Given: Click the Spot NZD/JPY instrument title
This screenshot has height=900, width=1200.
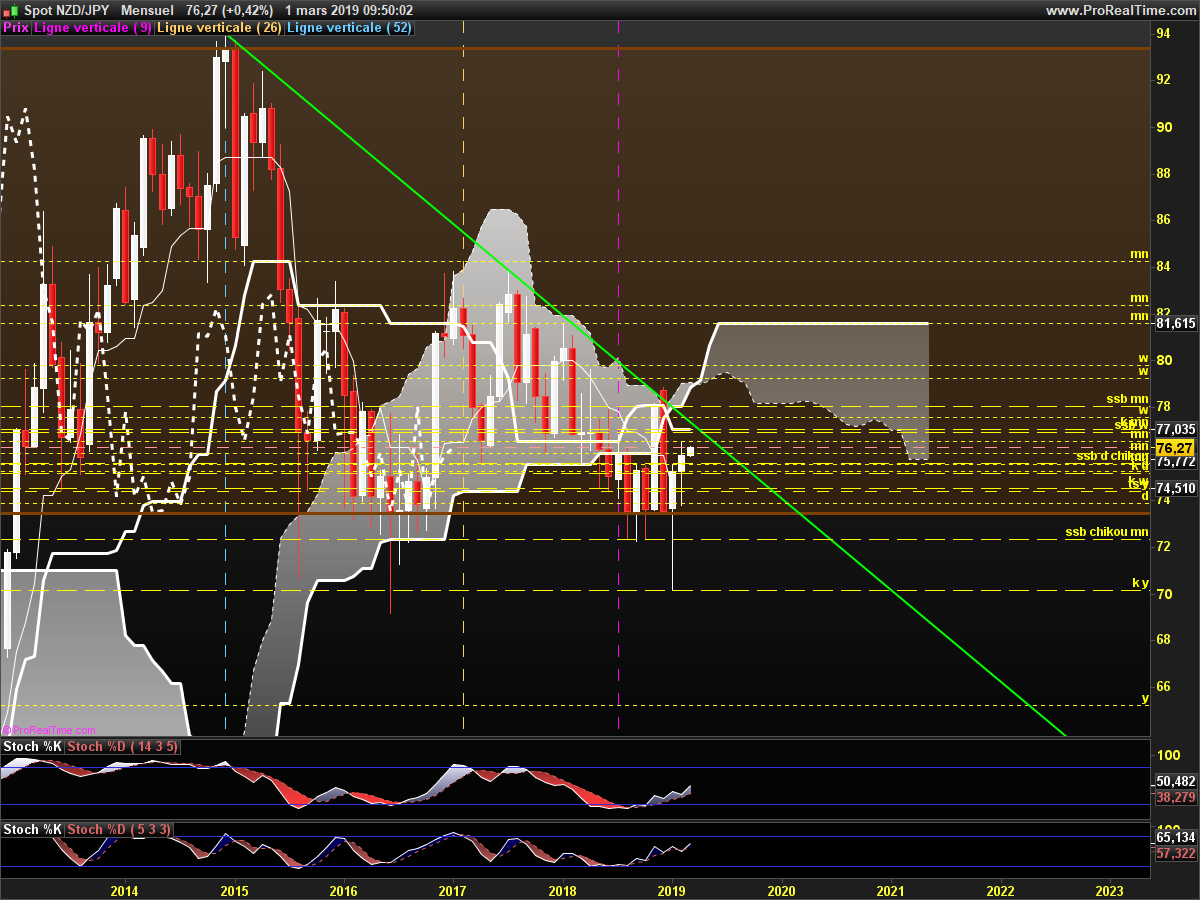Looking at the screenshot, I should coord(67,11).
